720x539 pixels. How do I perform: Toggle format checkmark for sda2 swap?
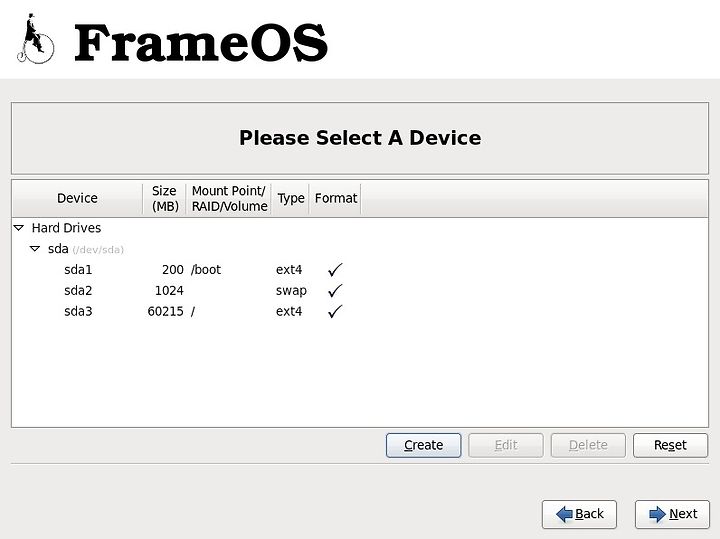(335, 290)
